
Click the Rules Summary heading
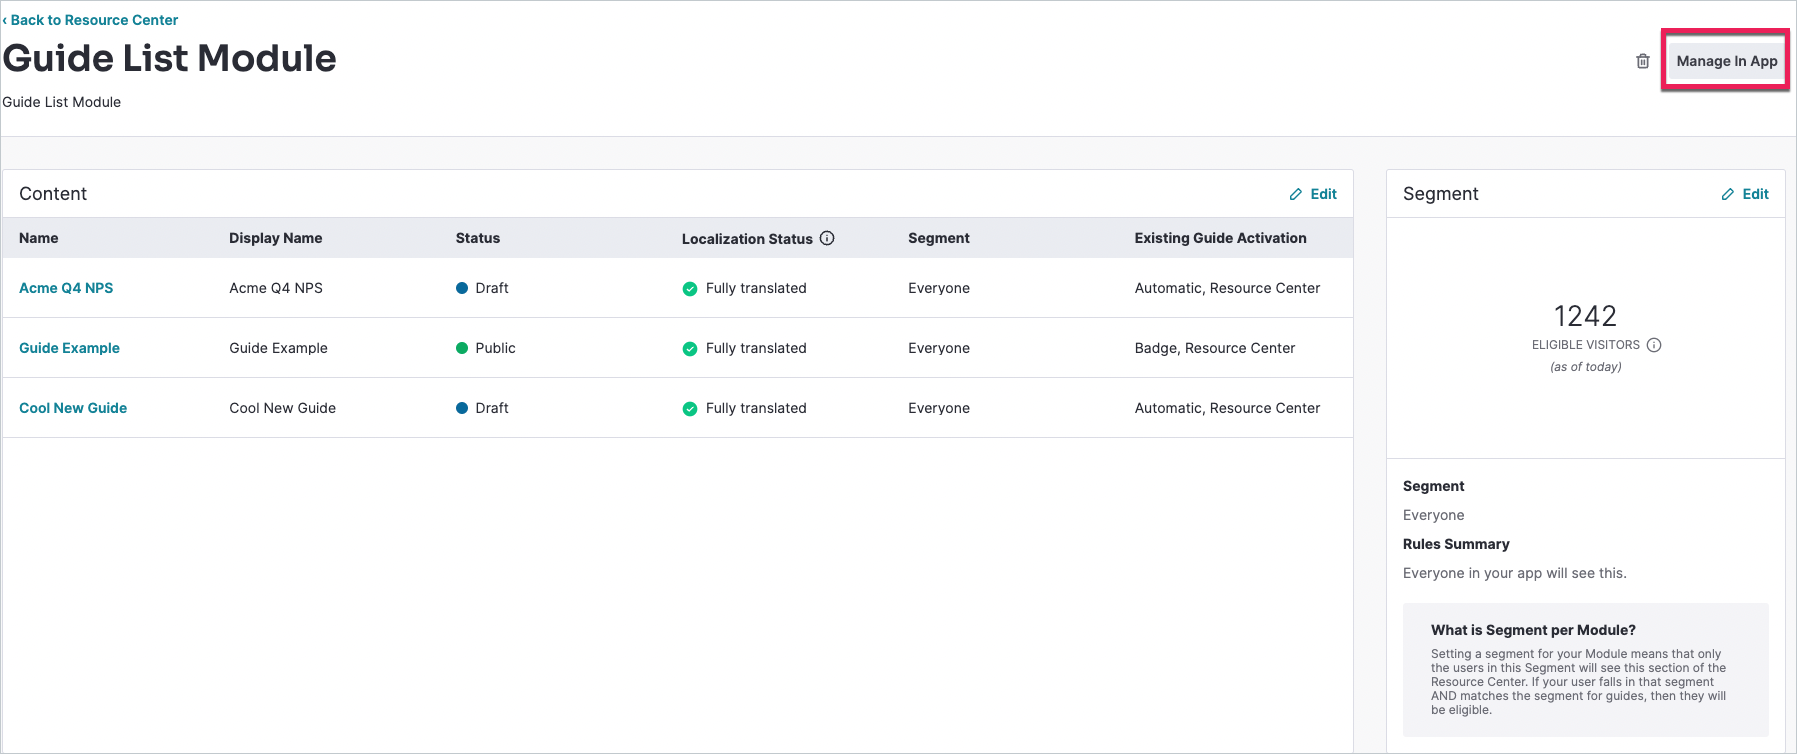[x=1456, y=544]
